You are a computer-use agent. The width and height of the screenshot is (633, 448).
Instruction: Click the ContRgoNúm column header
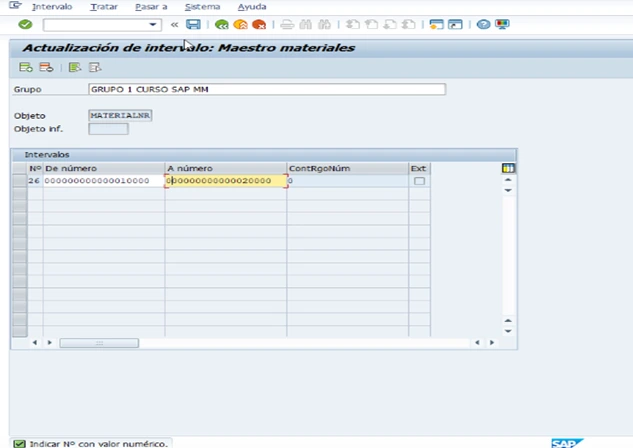[x=348, y=168]
